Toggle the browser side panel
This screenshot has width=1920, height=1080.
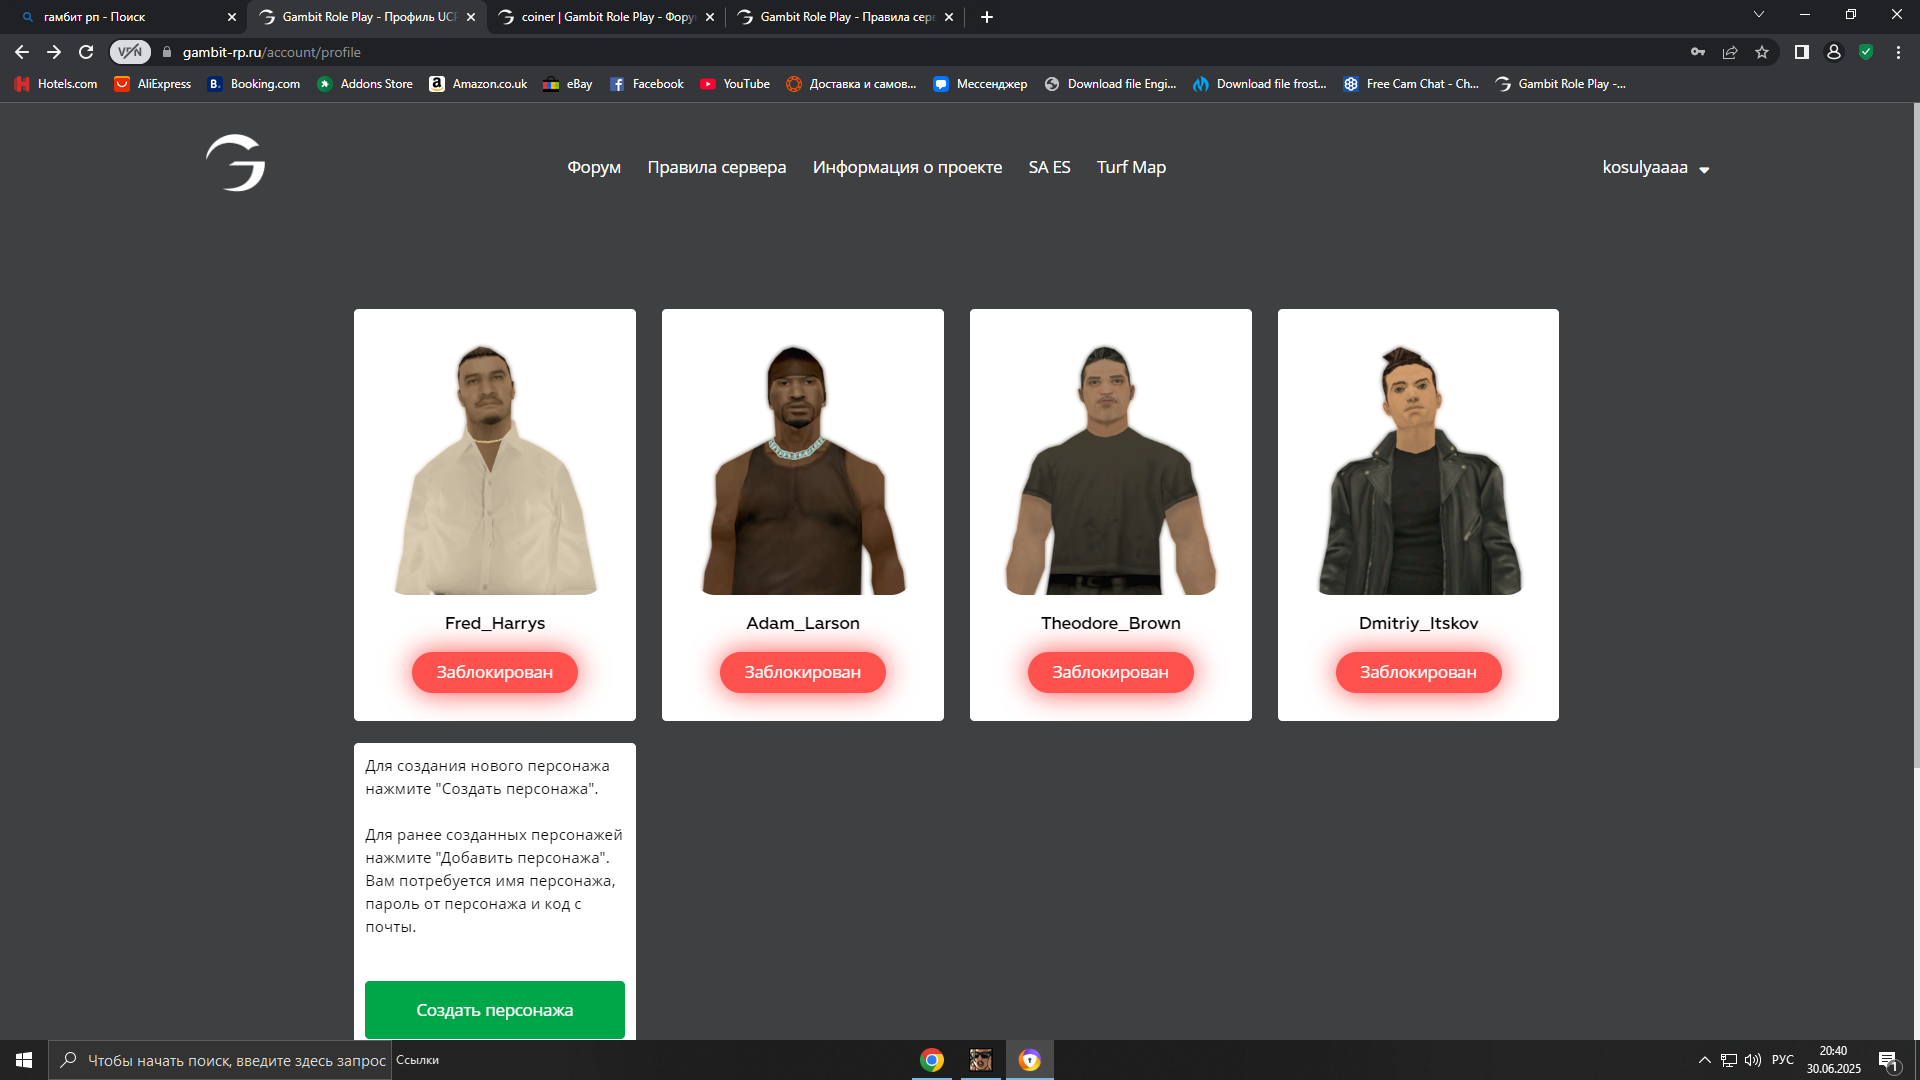coord(1802,52)
